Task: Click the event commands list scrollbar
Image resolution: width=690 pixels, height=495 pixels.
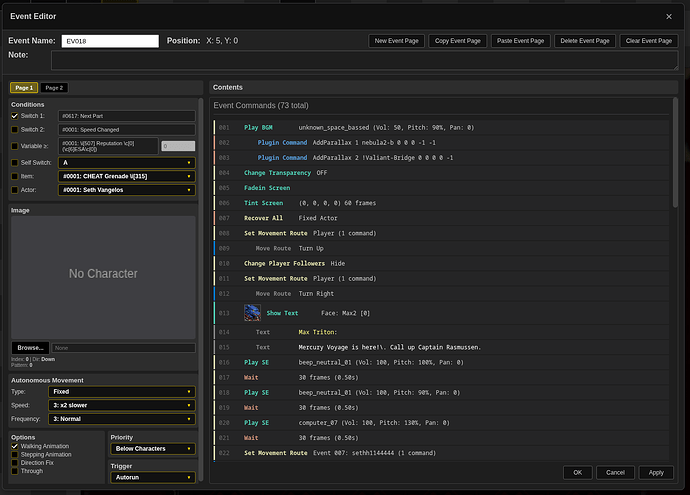Action: 675,153
